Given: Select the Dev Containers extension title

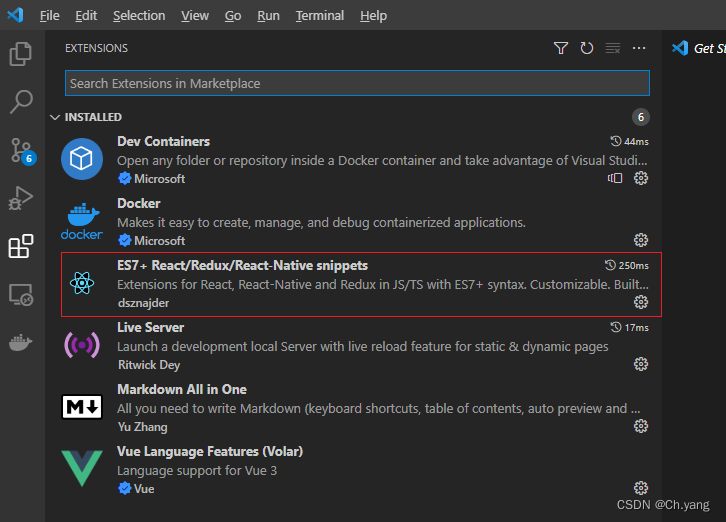Looking at the screenshot, I should pyautogui.click(x=163, y=141).
